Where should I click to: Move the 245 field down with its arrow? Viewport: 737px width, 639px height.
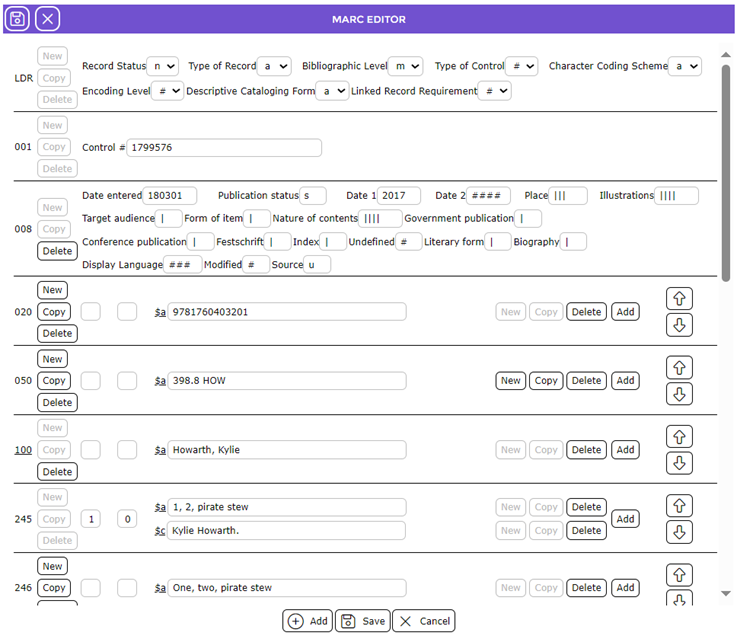coord(679,532)
